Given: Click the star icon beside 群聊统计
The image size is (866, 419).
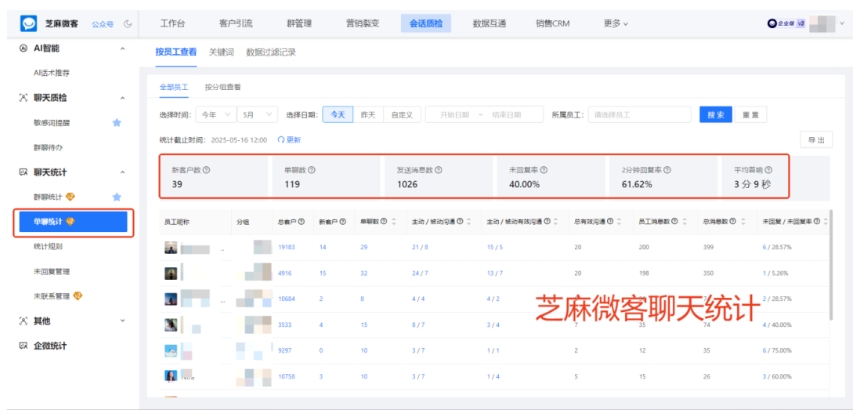Looking at the screenshot, I should (x=117, y=197).
